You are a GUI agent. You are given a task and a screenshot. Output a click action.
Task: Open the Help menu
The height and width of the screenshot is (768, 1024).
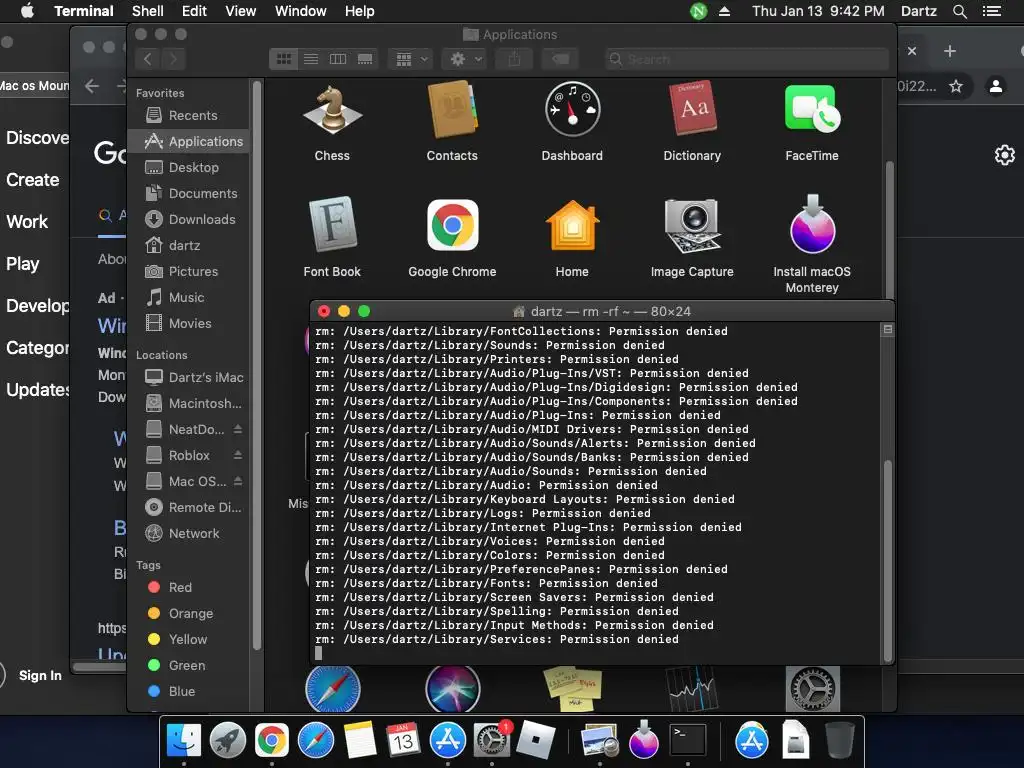point(360,11)
